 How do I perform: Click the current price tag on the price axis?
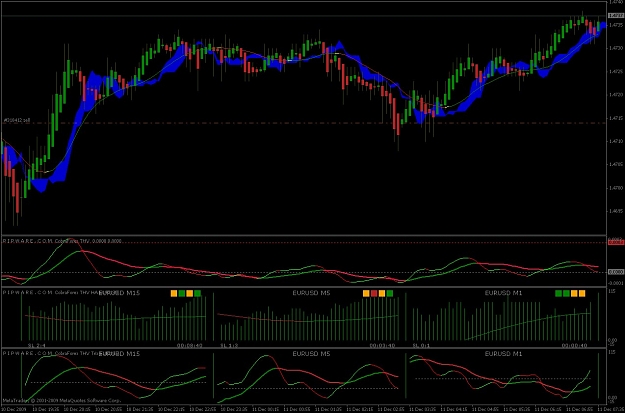coord(616,16)
